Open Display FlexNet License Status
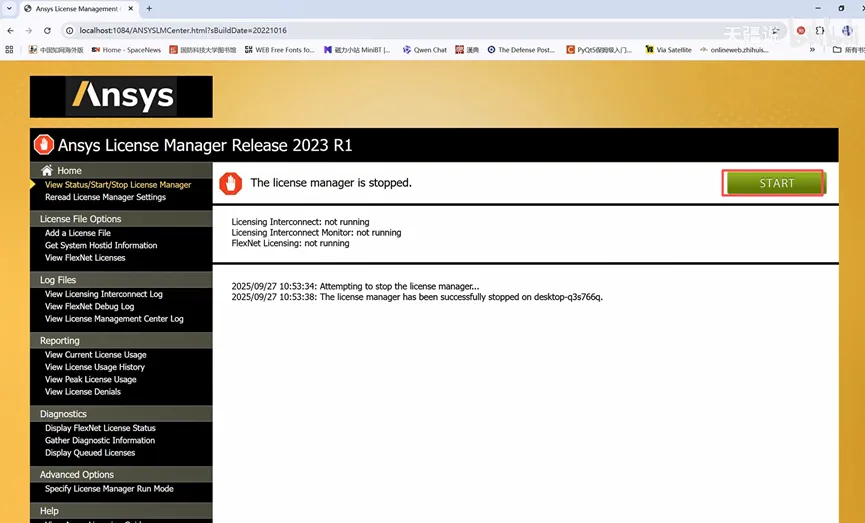Screen dimensions: 865x523 tap(100, 428)
